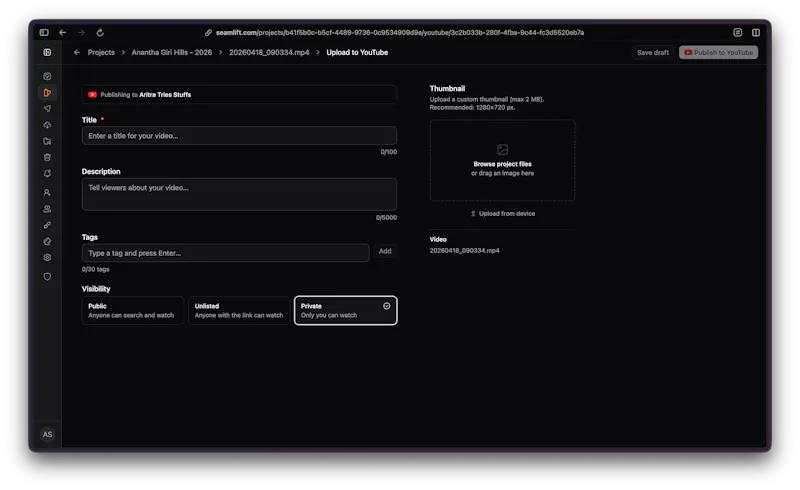Open the trash icon in sidebar
Image resolution: width=800 pixels, height=490 pixels.
(x=47, y=157)
